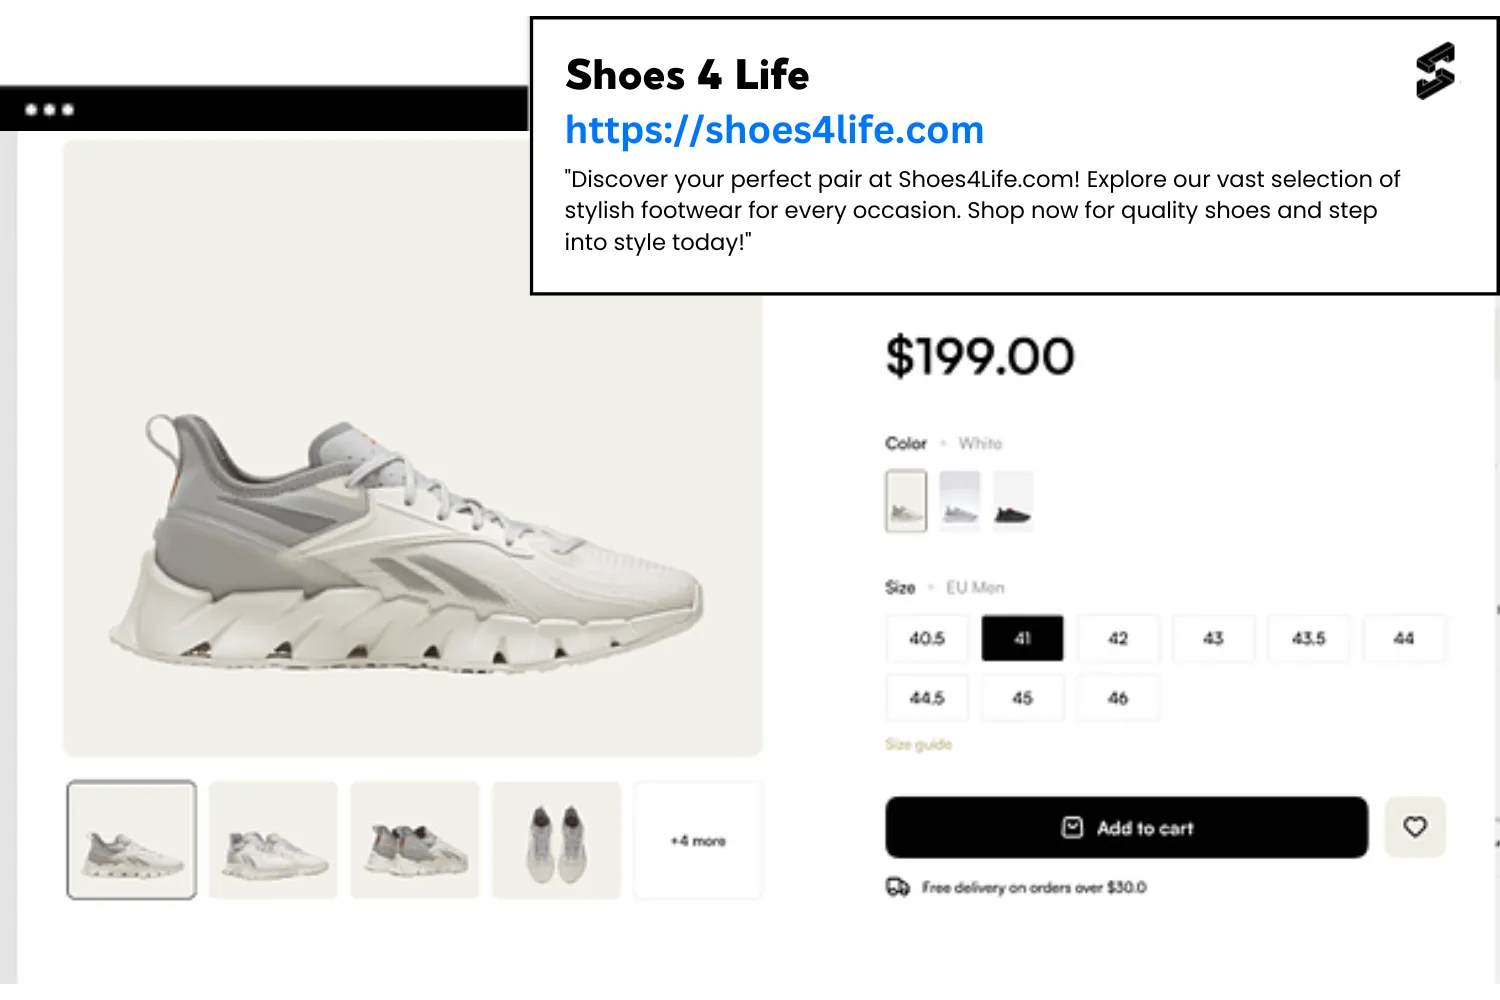Choose size 43.5
Image resolution: width=1500 pixels, height=1000 pixels.
[x=1308, y=638]
